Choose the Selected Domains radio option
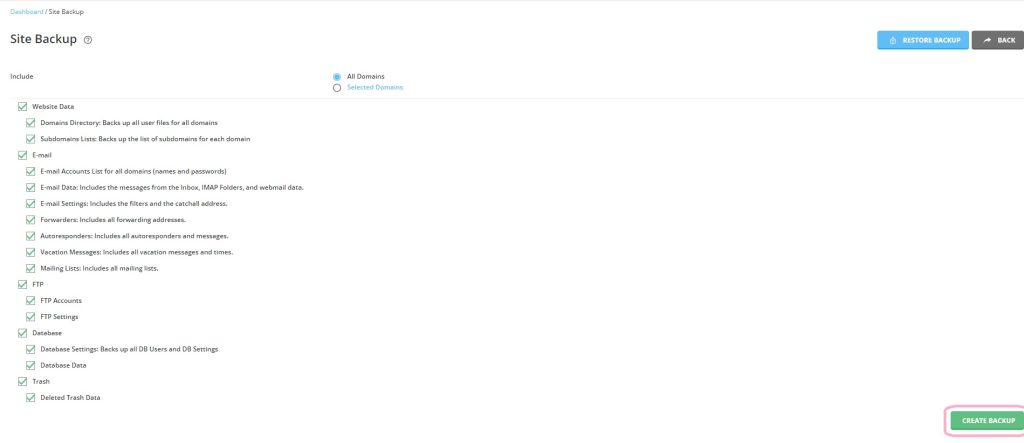The height and width of the screenshot is (443, 1024). 337,87
